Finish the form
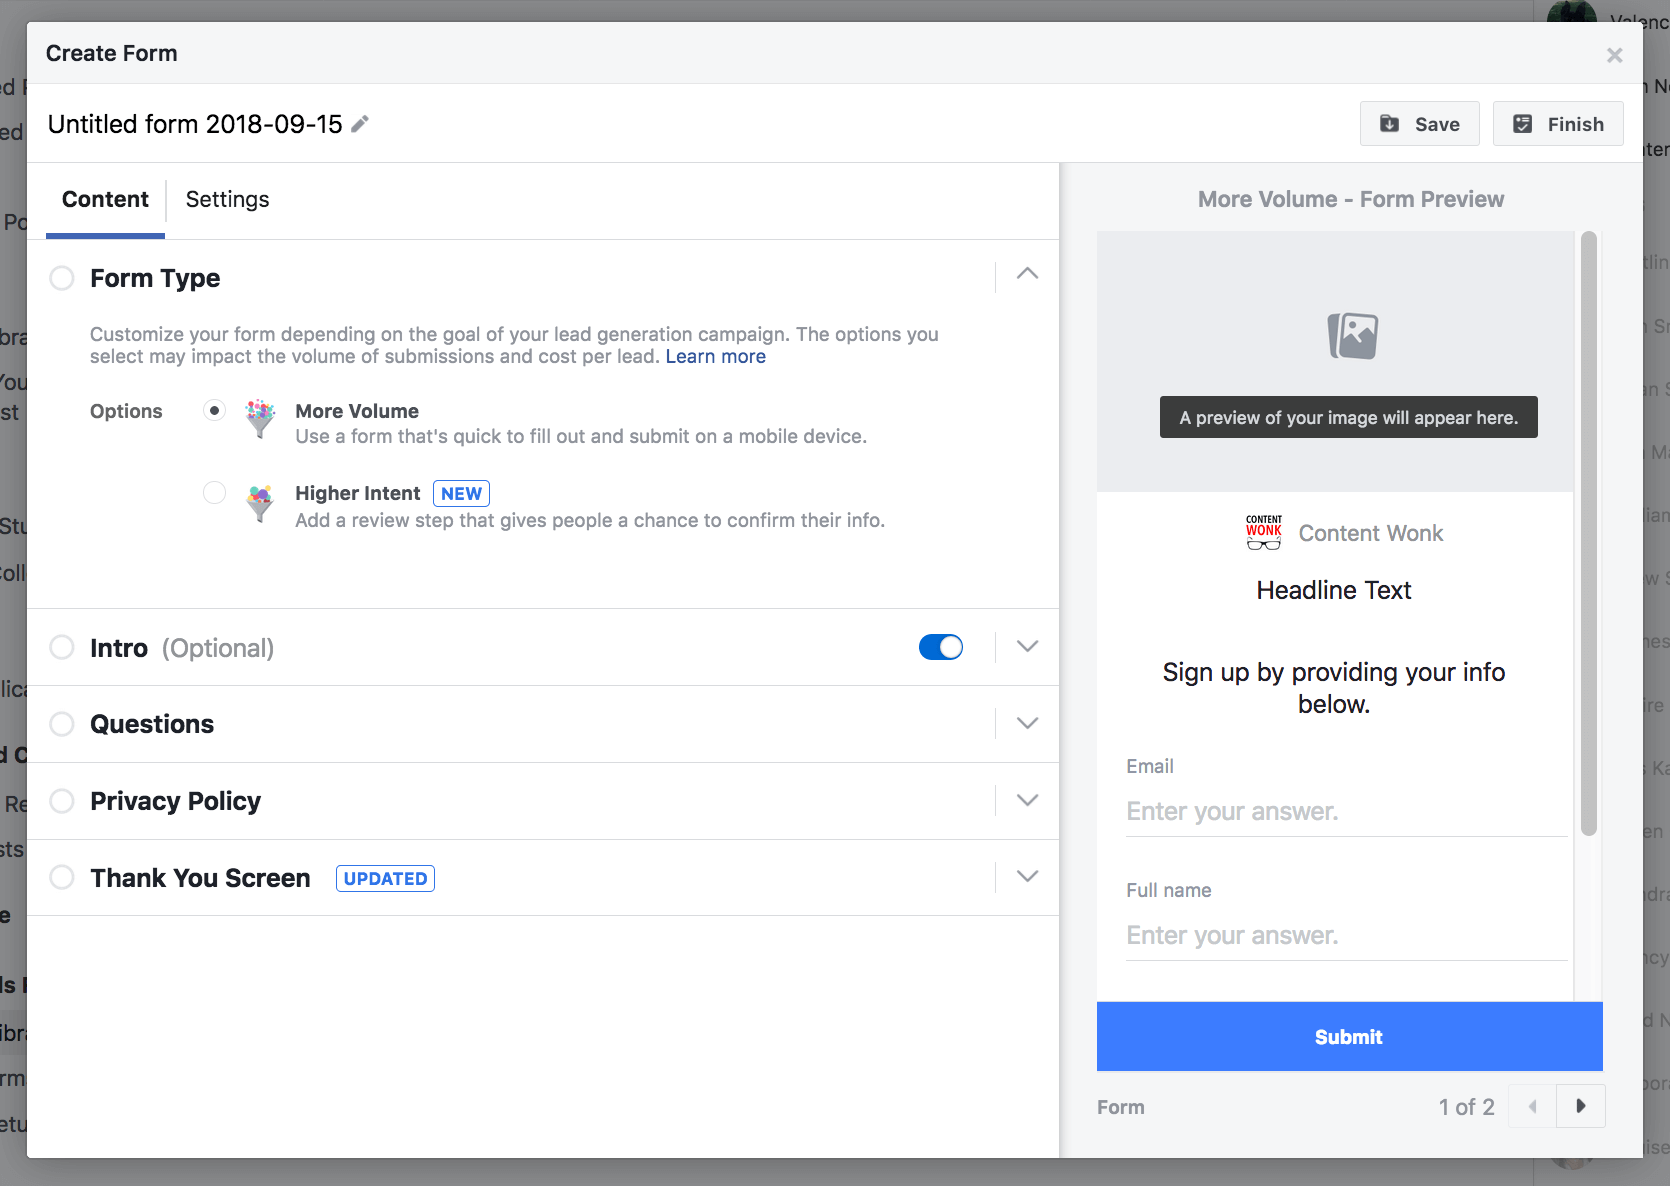The width and height of the screenshot is (1670, 1186). (x=1557, y=124)
